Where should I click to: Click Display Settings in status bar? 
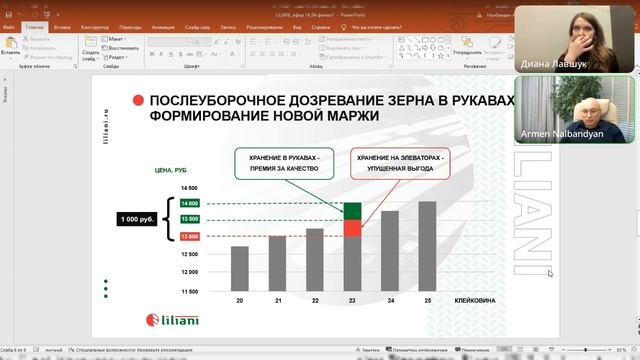(417, 350)
